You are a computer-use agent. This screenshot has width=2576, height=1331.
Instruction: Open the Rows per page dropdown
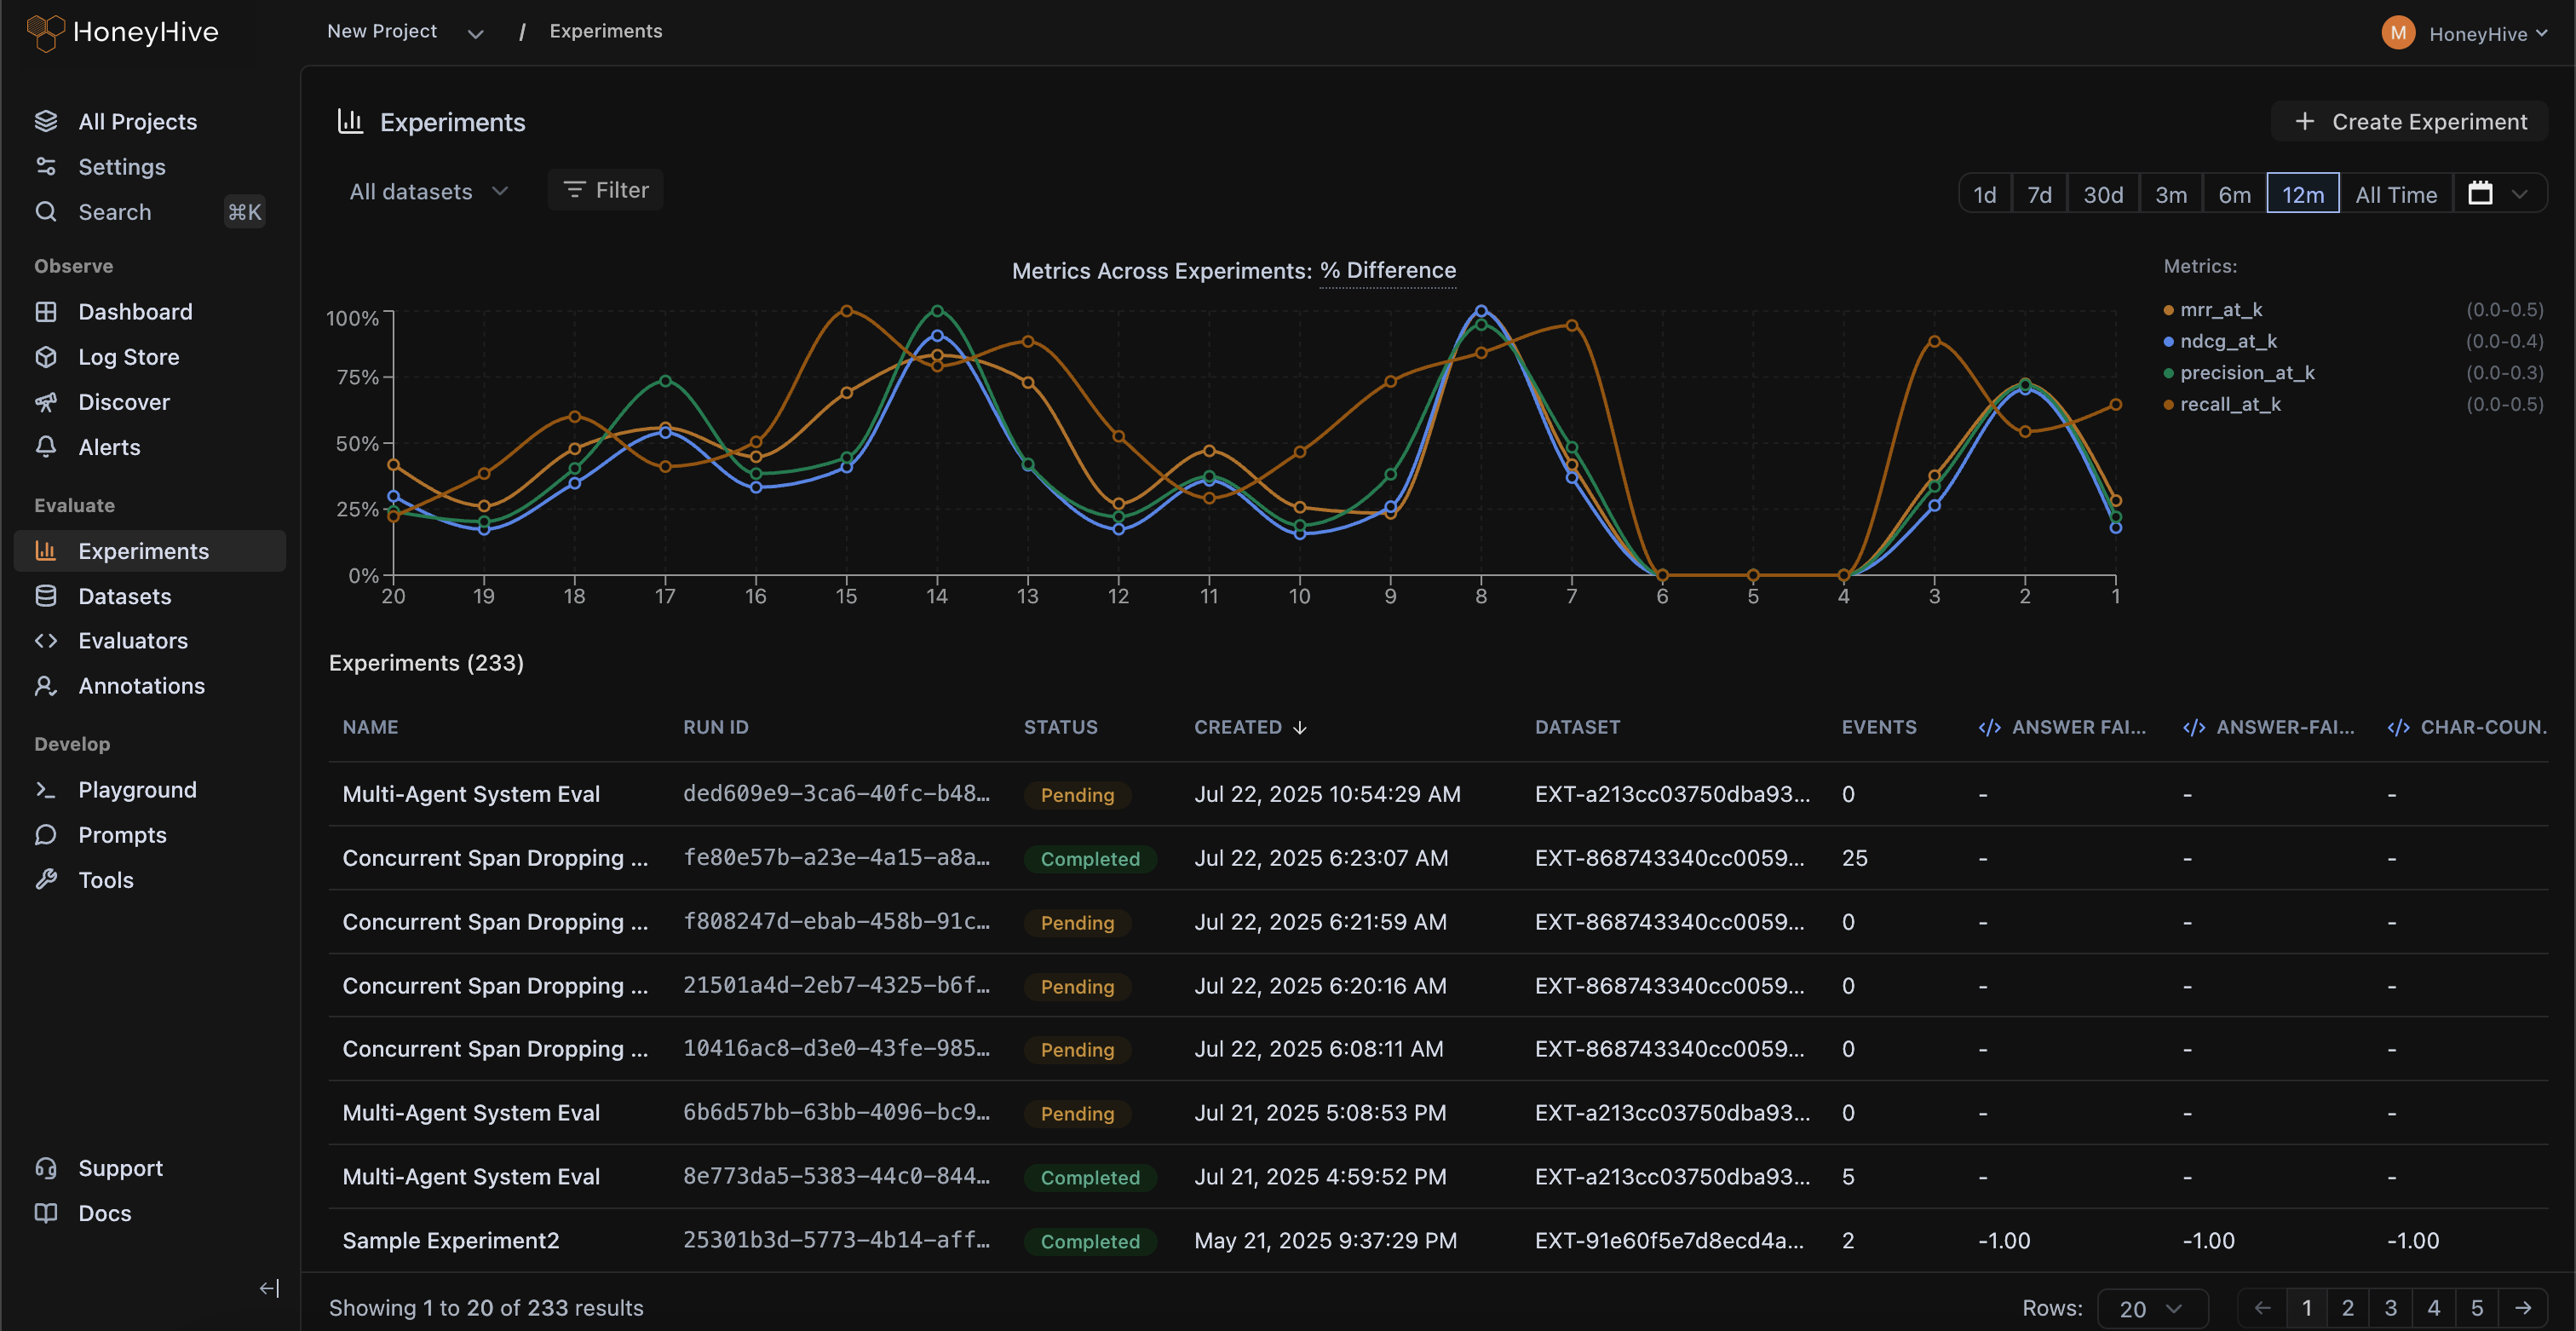[x=2150, y=1308]
